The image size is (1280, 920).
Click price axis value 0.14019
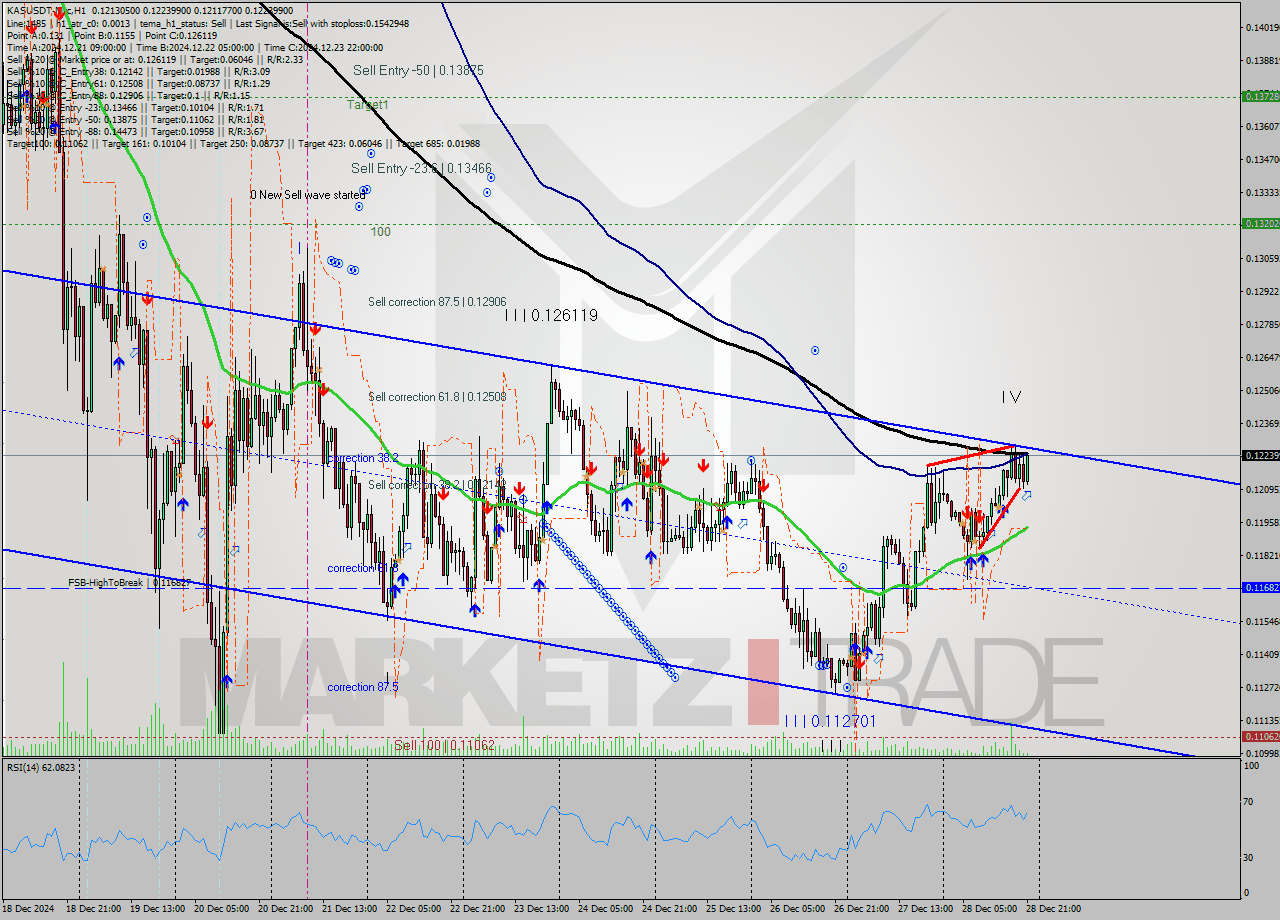[x=1261, y=28]
